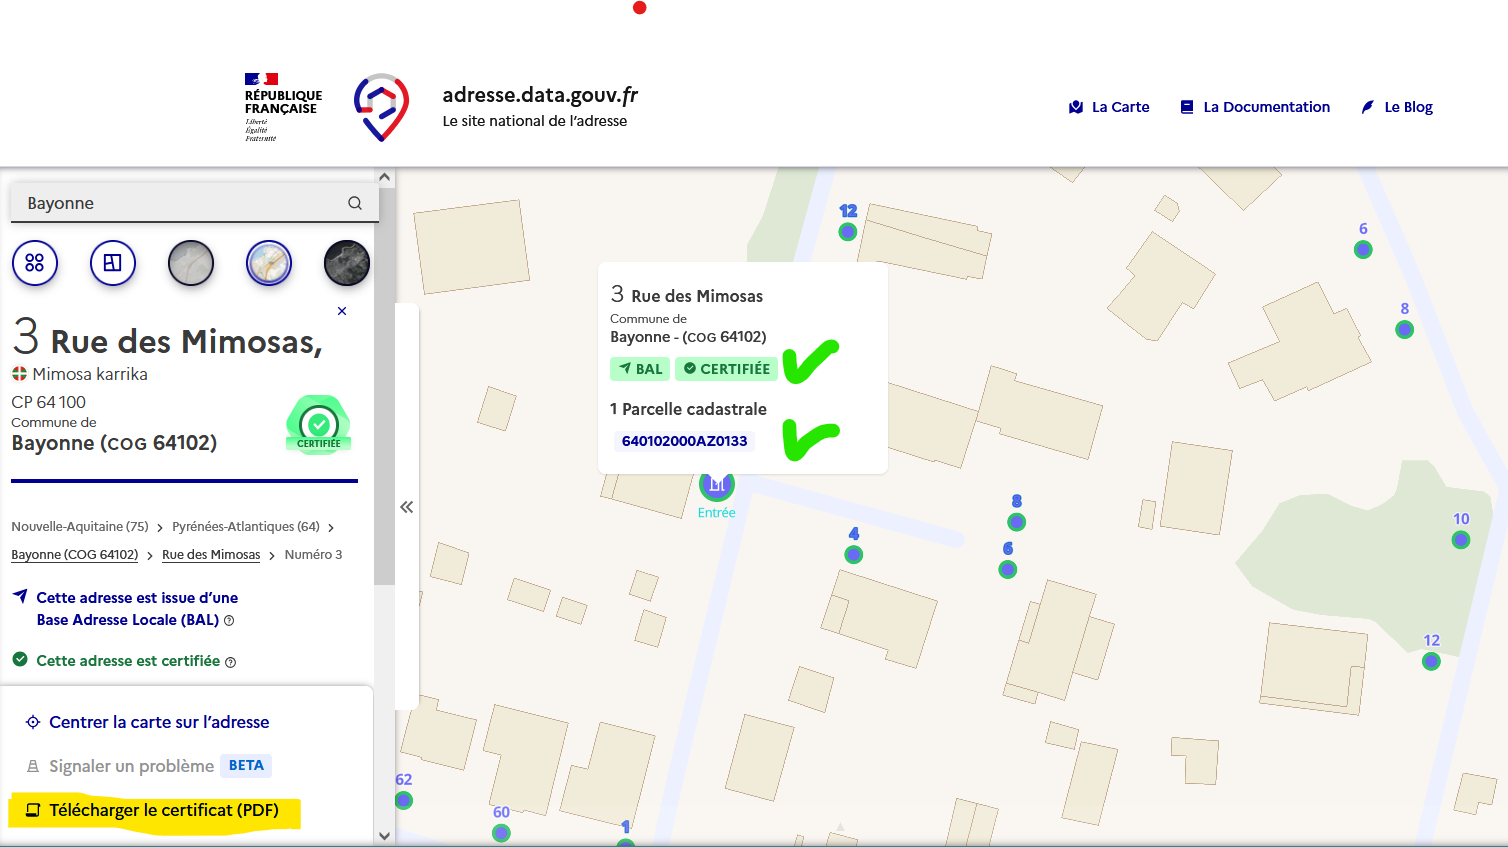Screen dimensions: 1508x847
Task: Click the download certificate icon
Action: tap(33, 810)
